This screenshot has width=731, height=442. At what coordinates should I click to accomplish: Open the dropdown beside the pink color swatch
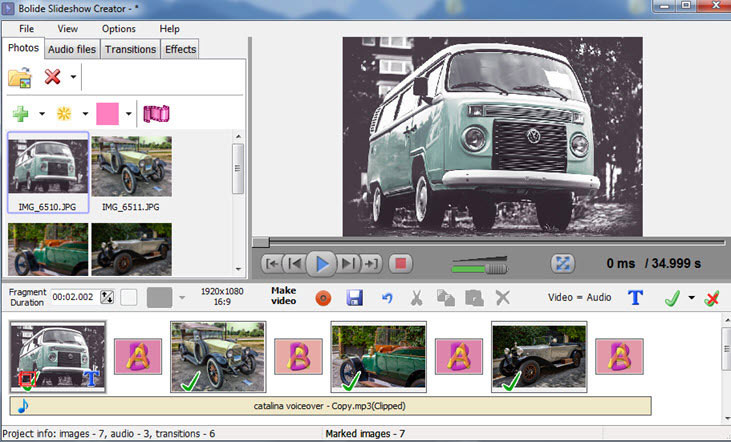tap(129, 113)
